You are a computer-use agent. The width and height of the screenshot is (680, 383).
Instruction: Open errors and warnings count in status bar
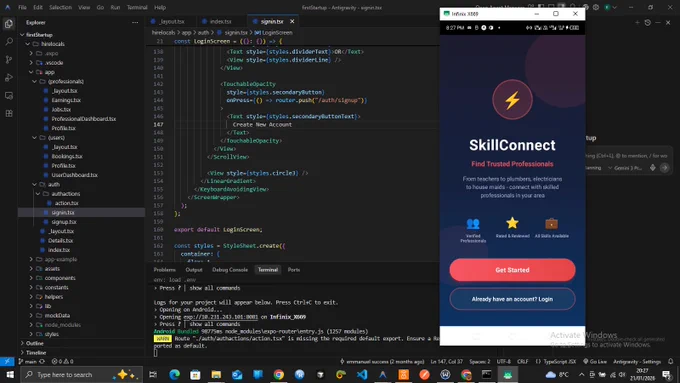62,361
